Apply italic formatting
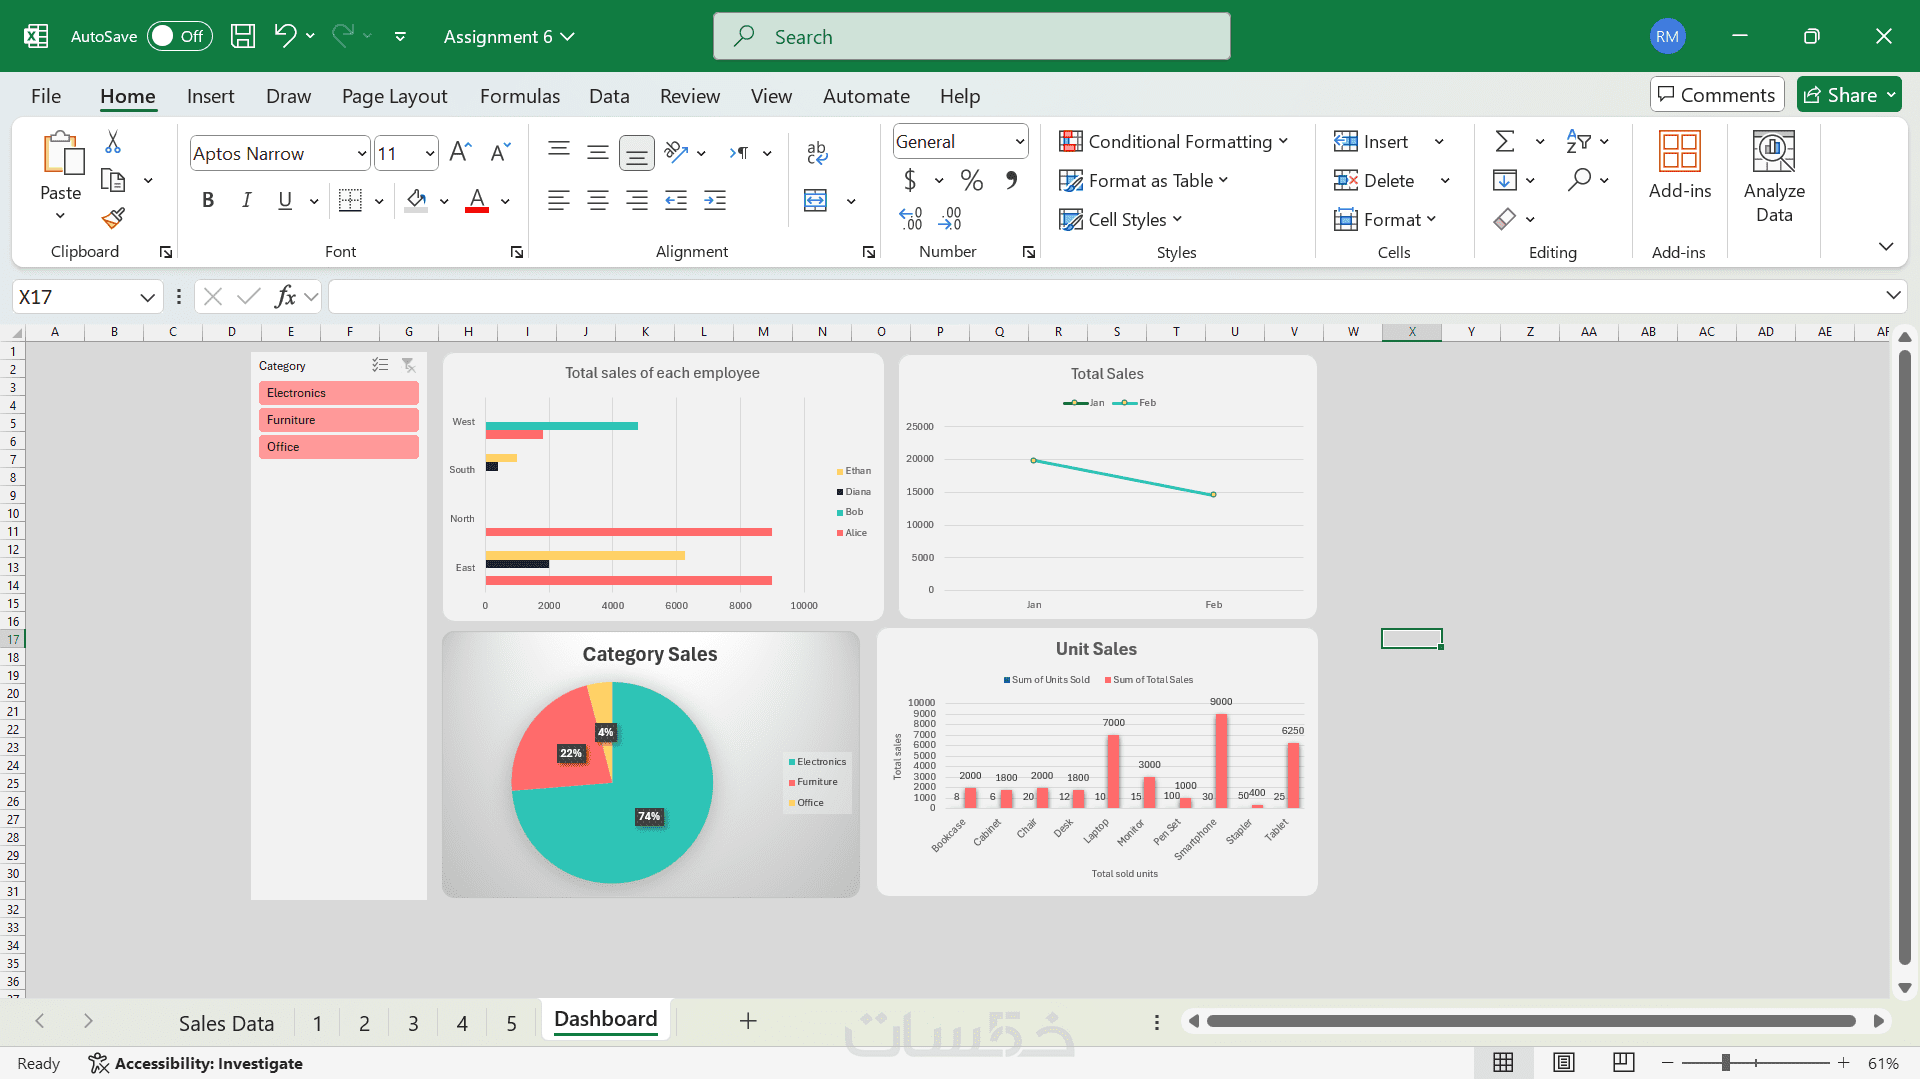 [246, 200]
